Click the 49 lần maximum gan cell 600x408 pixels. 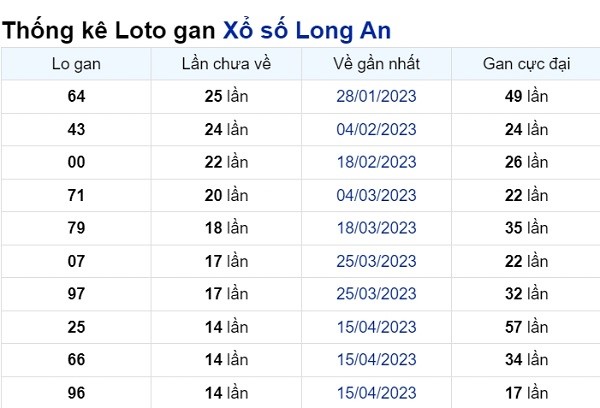[x=526, y=96]
